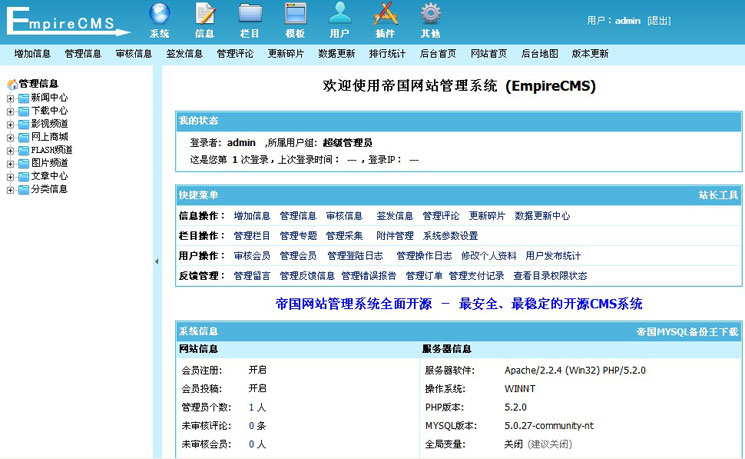Open 增加信息 in the top menu bar
This screenshot has height=459, width=745.
click(x=32, y=54)
